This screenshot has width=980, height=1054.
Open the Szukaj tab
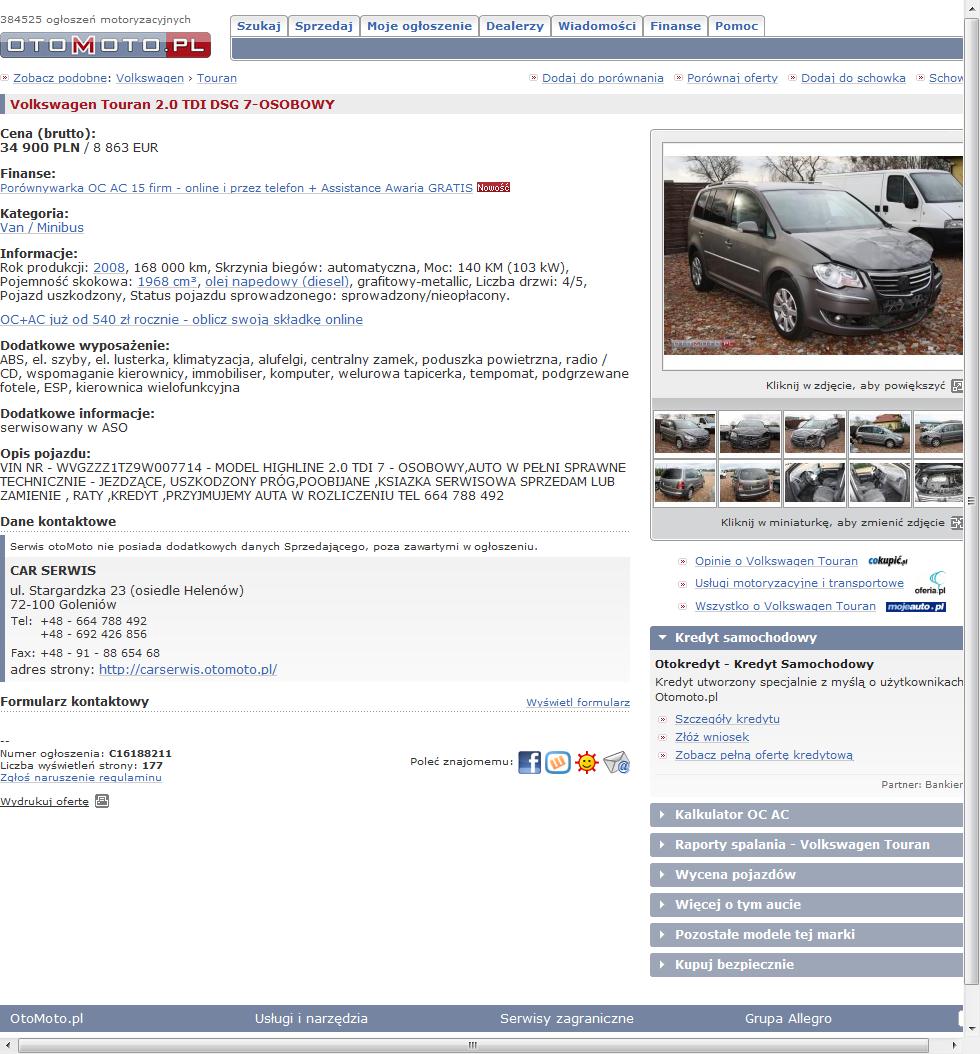pyautogui.click(x=259, y=26)
